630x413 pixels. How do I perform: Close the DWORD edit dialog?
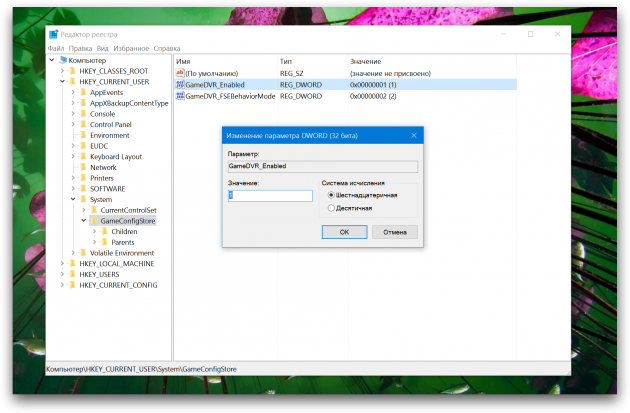click(394, 231)
